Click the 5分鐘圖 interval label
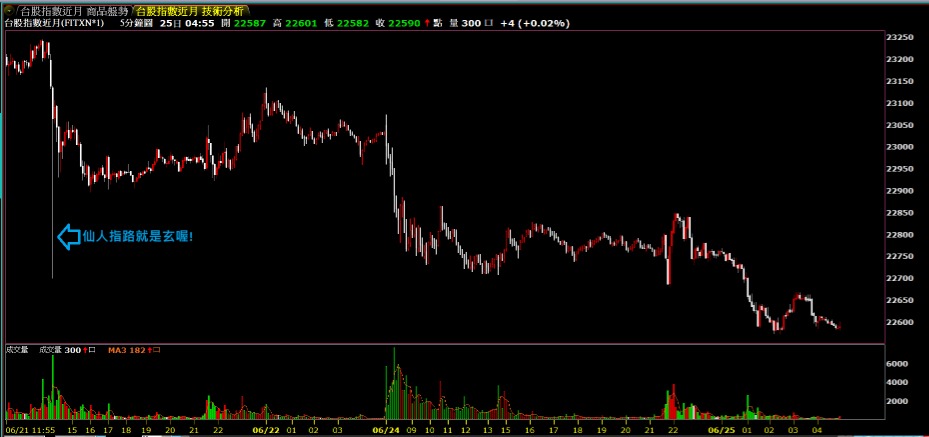 [136, 23]
